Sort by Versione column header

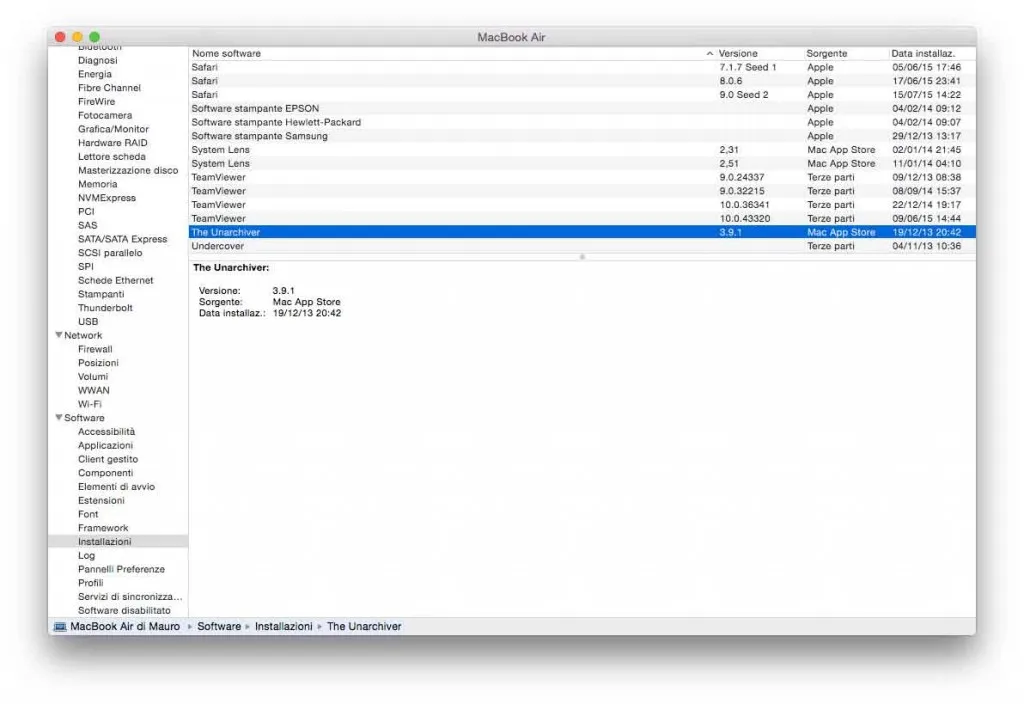pos(738,54)
